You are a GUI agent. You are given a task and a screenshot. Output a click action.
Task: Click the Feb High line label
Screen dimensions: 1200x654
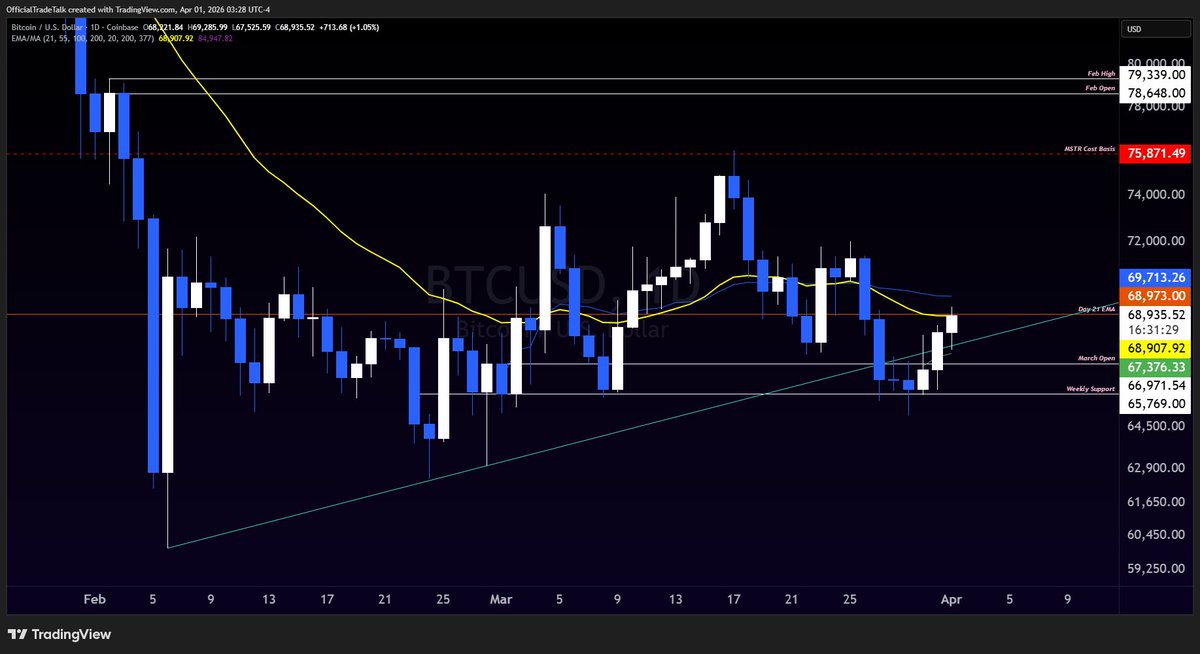1100,74
